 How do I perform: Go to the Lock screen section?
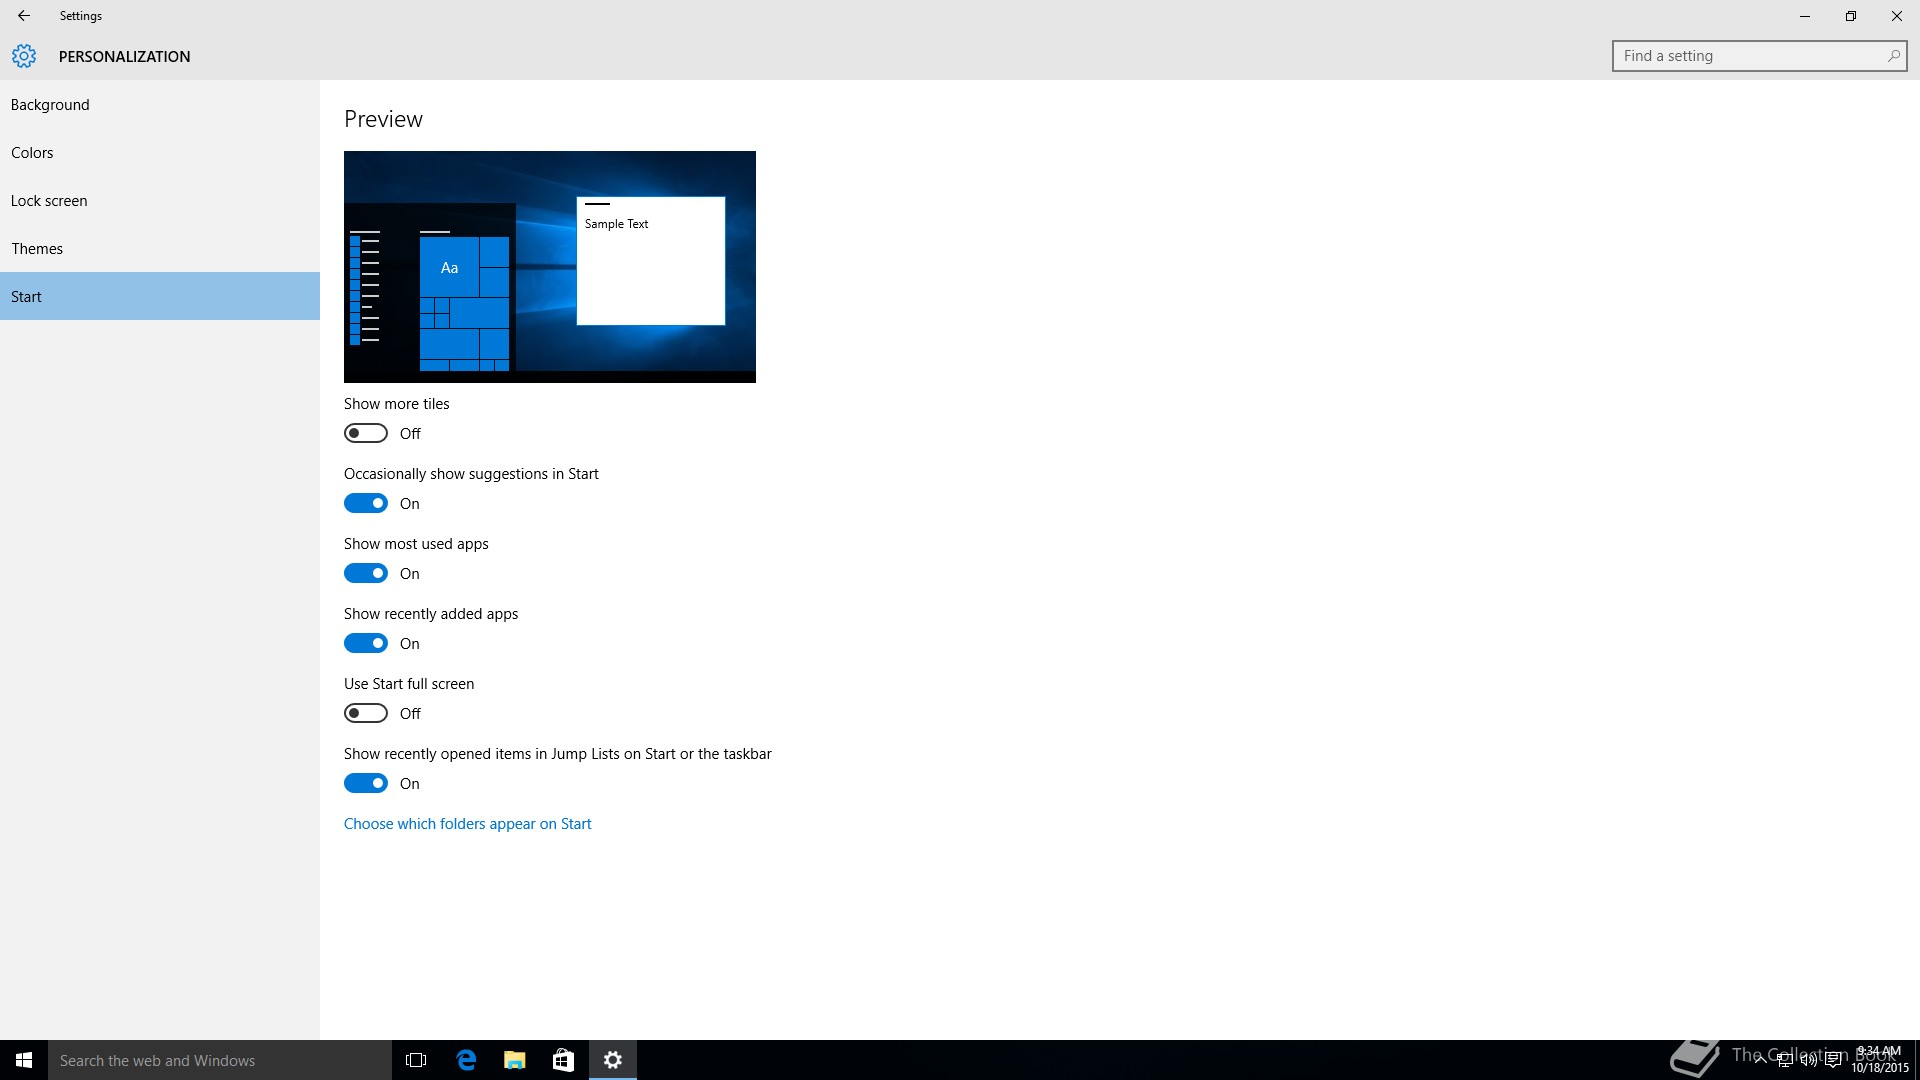point(49,201)
